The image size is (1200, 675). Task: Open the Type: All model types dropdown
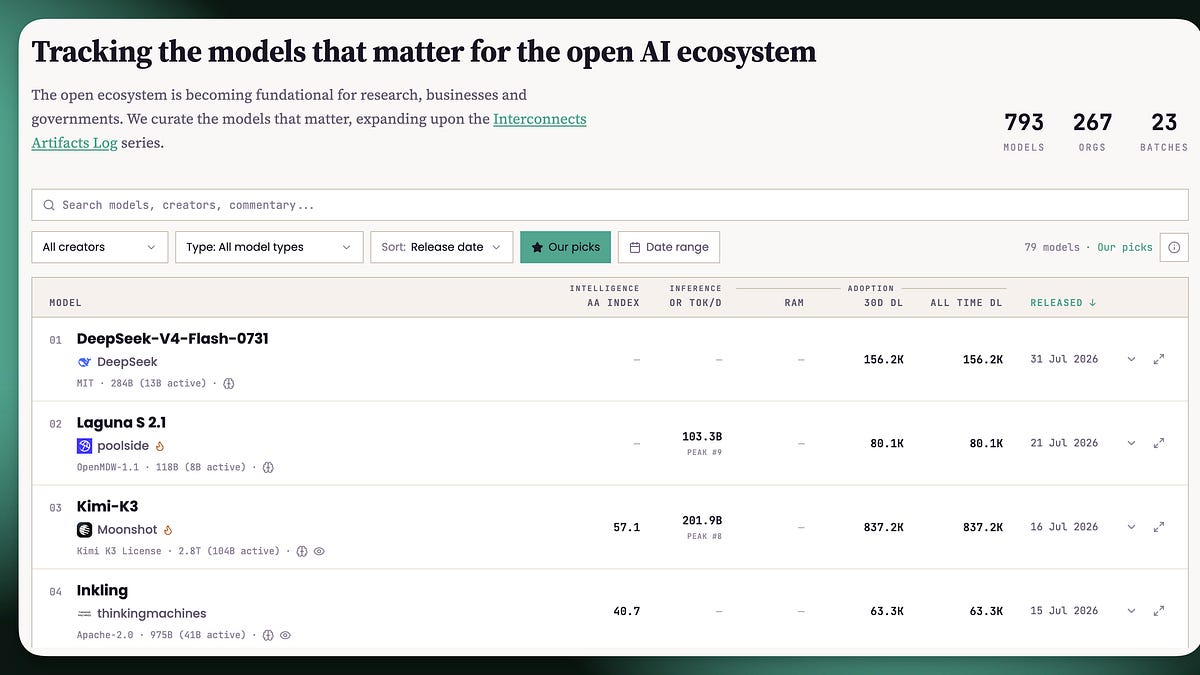click(x=269, y=247)
